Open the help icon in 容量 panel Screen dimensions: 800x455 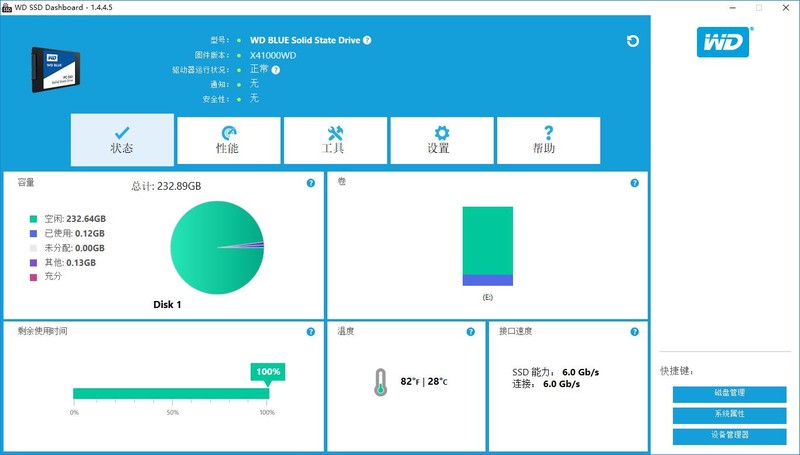311,183
